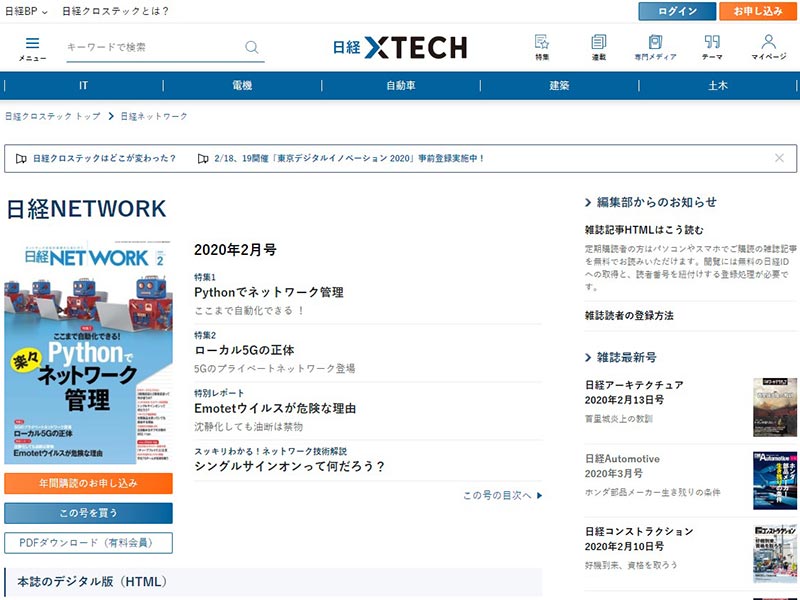Image resolution: width=800 pixels, height=600 pixels.
Task: Open the 連載 icon in header
Action: pos(598,47)
